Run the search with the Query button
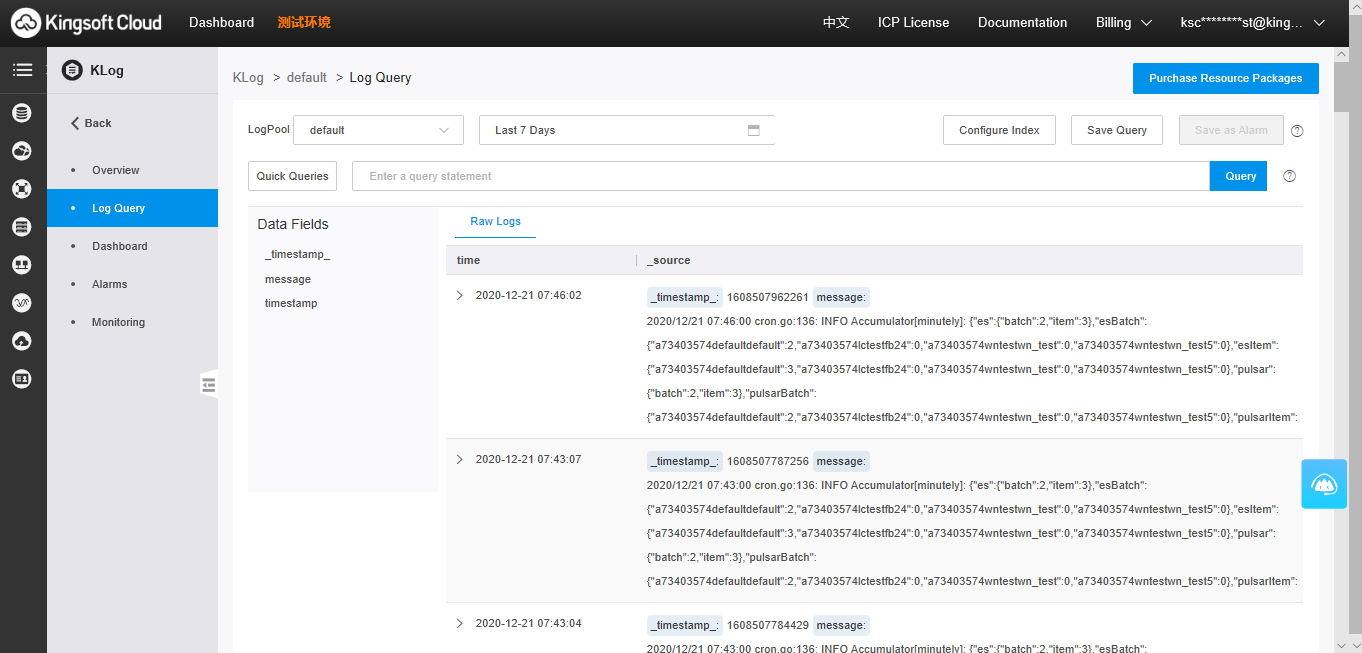The width and height of the screenshot is (1362, 653). (x=1240, y=176)
